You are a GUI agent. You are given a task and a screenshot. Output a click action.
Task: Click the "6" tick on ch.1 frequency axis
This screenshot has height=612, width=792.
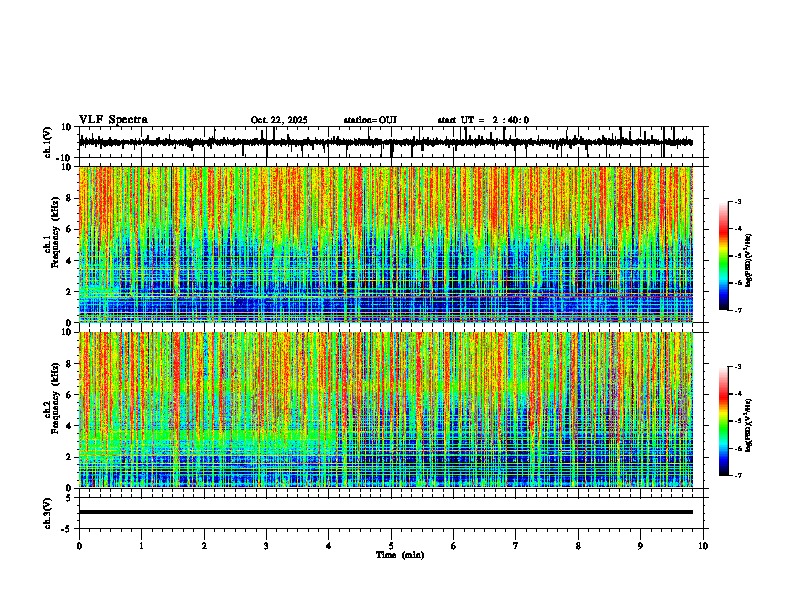70,229
